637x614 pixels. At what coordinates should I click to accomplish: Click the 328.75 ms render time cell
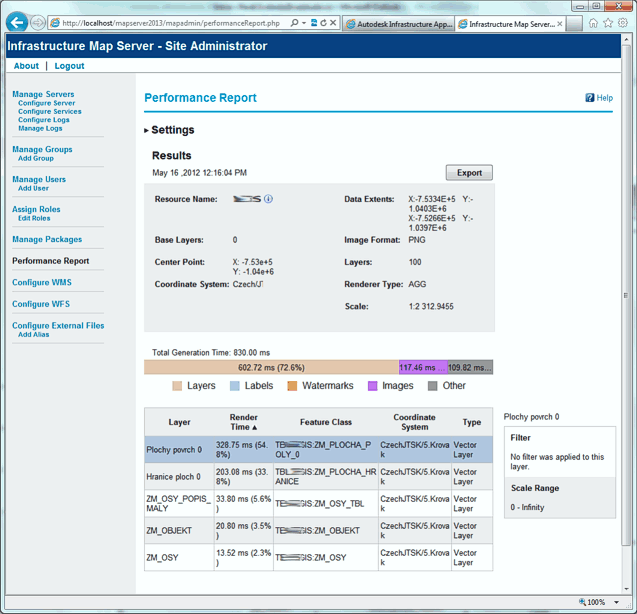click(x=244, y=450)
